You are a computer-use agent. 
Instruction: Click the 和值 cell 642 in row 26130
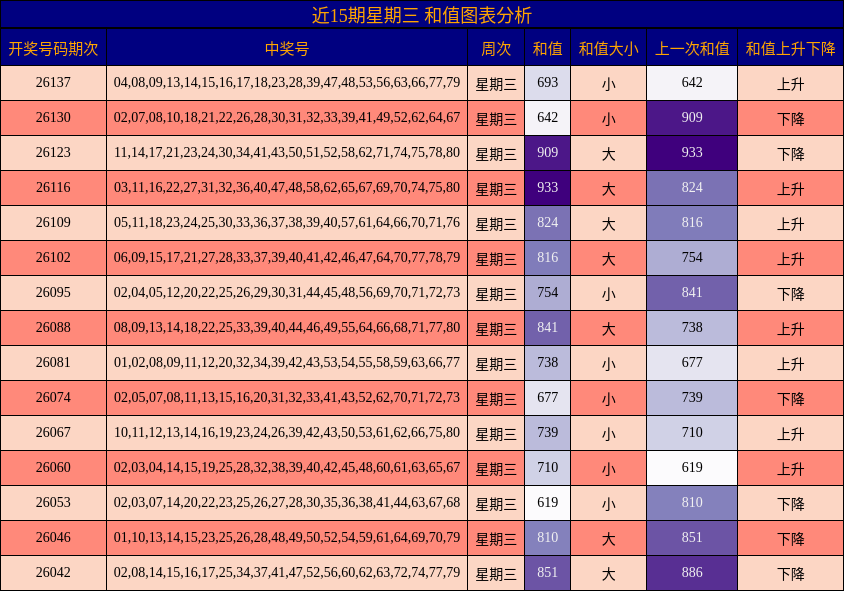[547, 118]
